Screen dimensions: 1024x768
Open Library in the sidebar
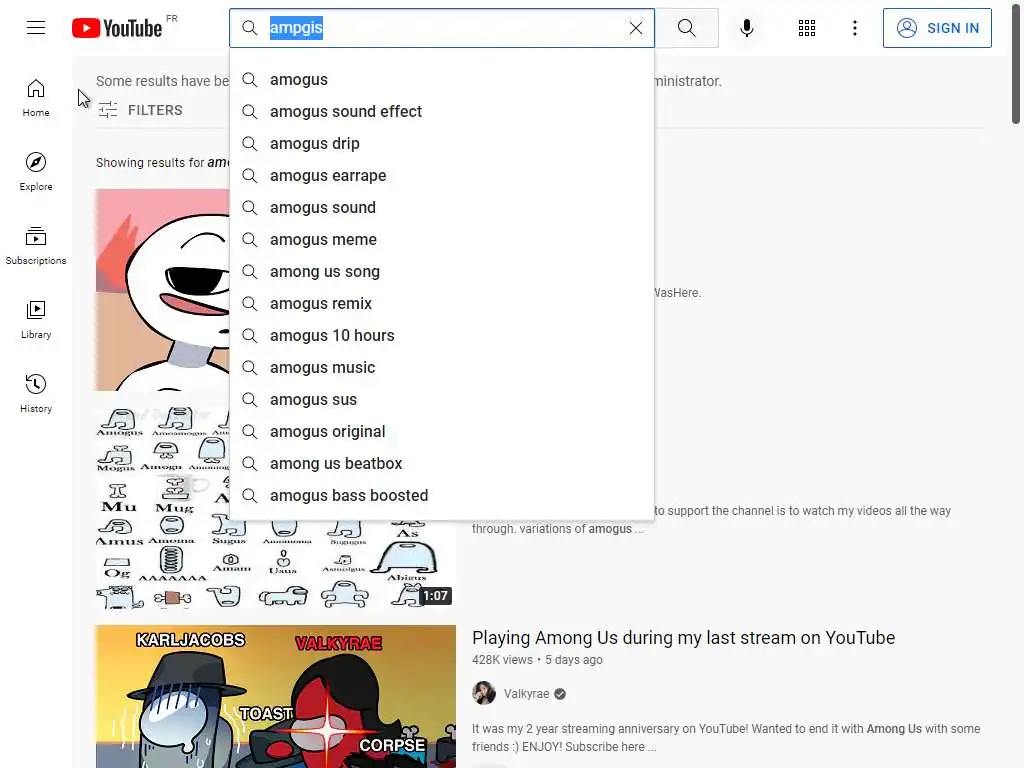[x=36, y=319]
